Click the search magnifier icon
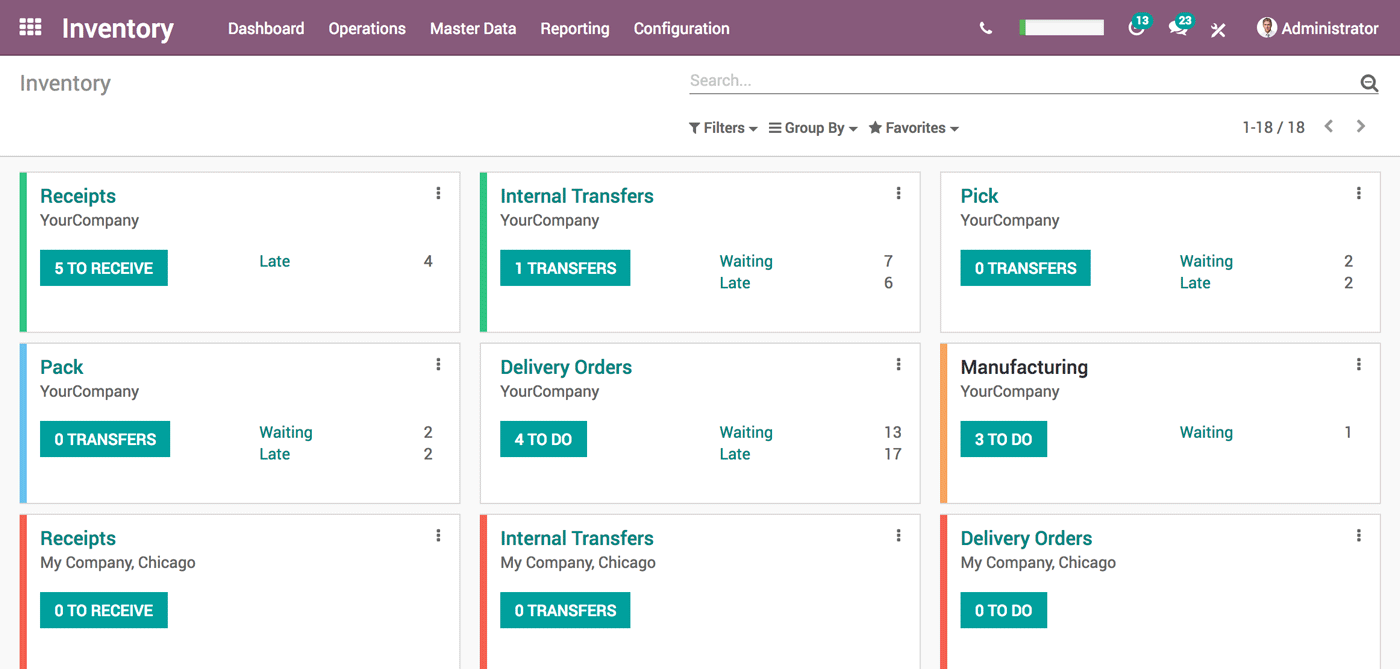 tap(1369, 83)
